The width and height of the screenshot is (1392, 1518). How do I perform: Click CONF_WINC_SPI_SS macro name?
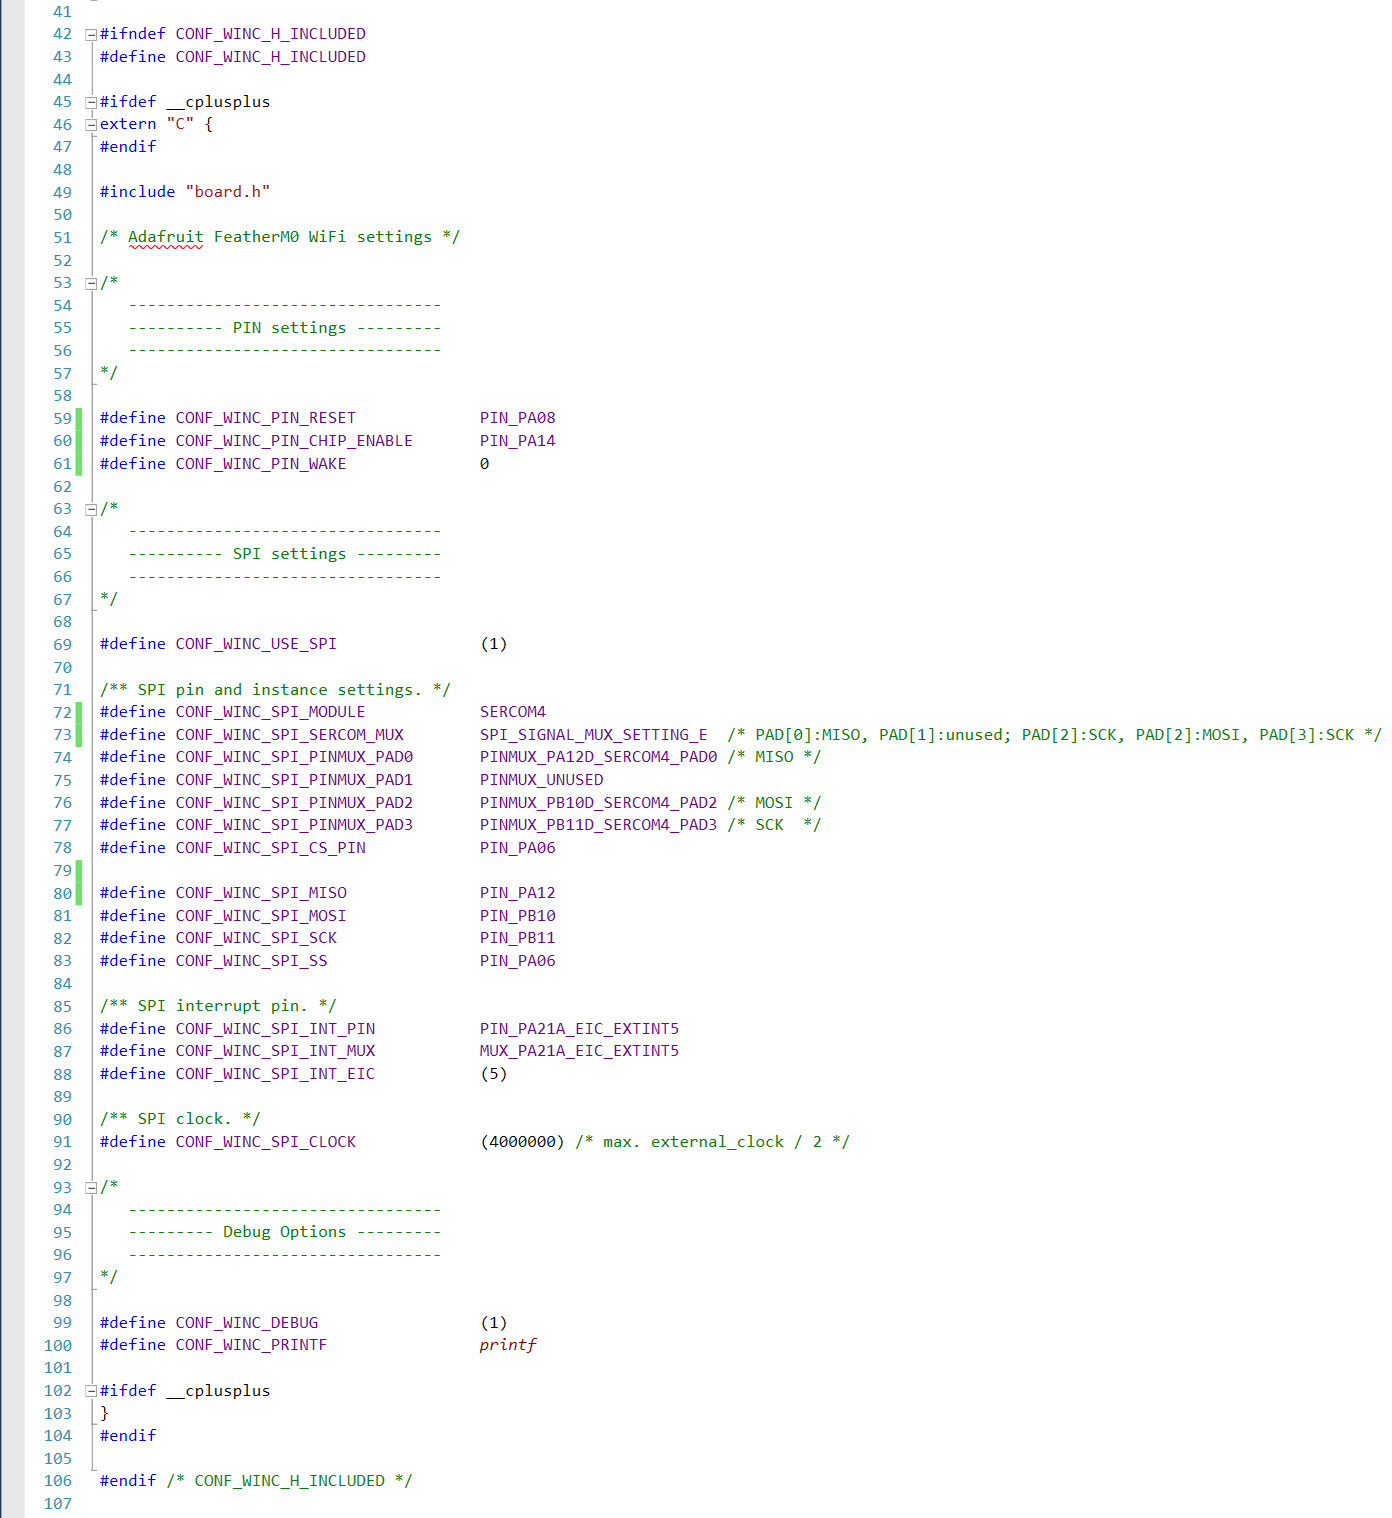click(252, 961)
